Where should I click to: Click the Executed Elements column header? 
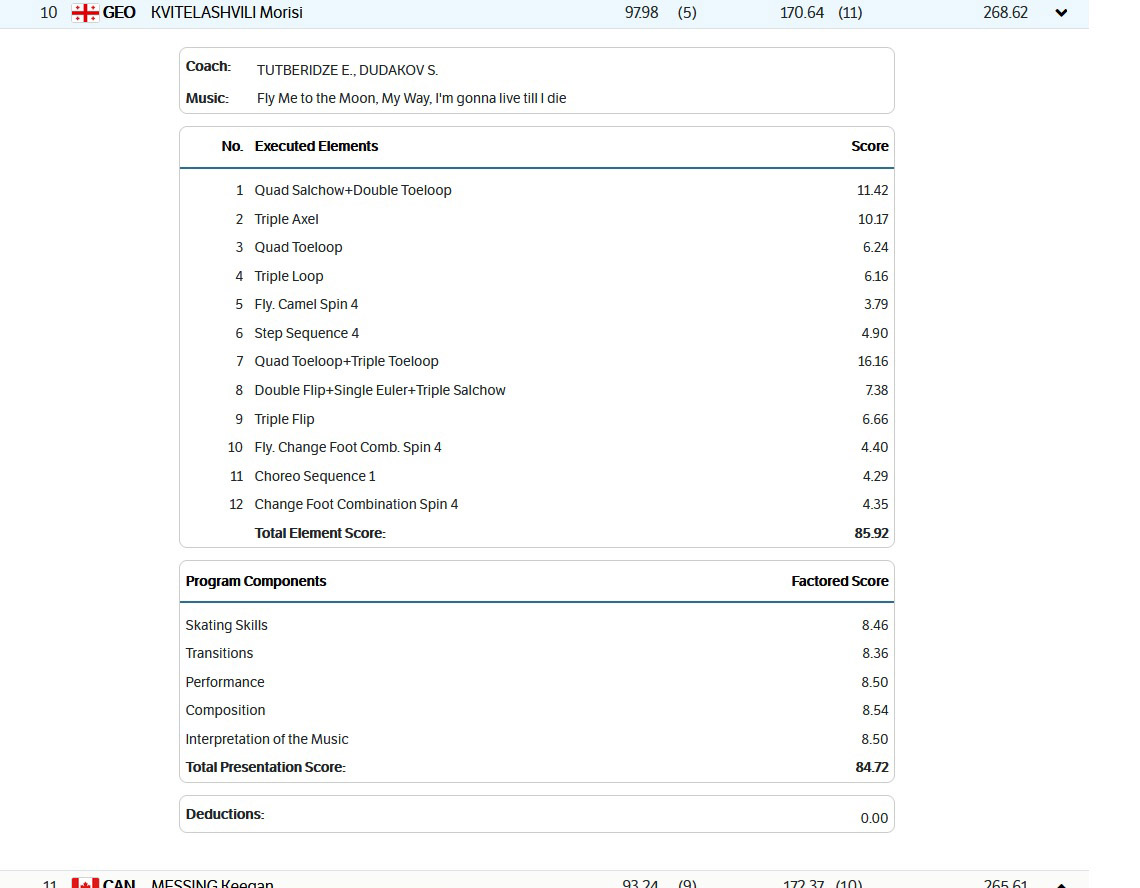click(x=316, y=146)
